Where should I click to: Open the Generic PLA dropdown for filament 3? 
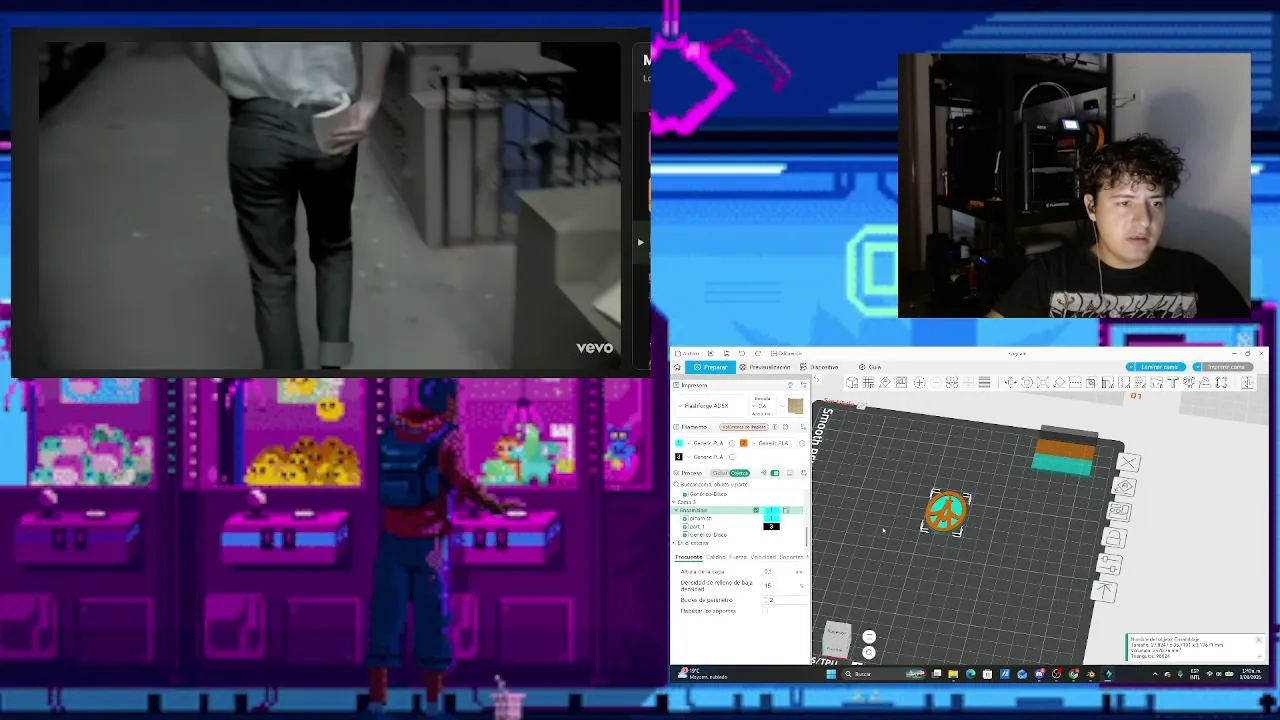(708, 457)
